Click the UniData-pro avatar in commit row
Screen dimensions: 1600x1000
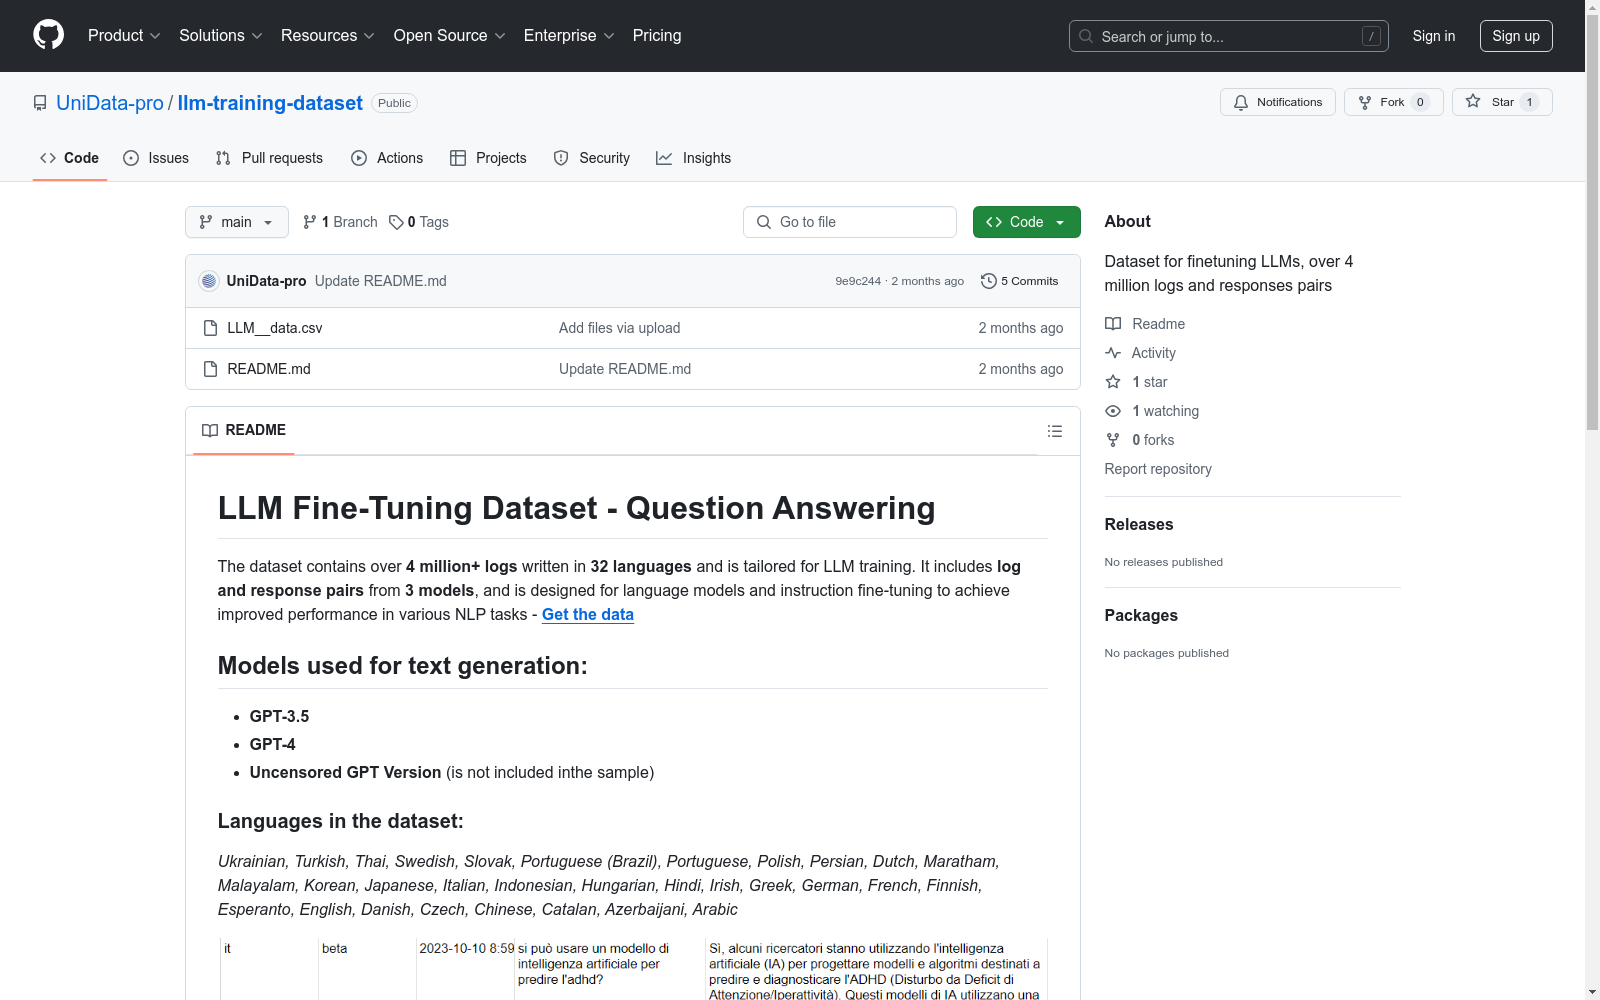(x=209, y=281)
